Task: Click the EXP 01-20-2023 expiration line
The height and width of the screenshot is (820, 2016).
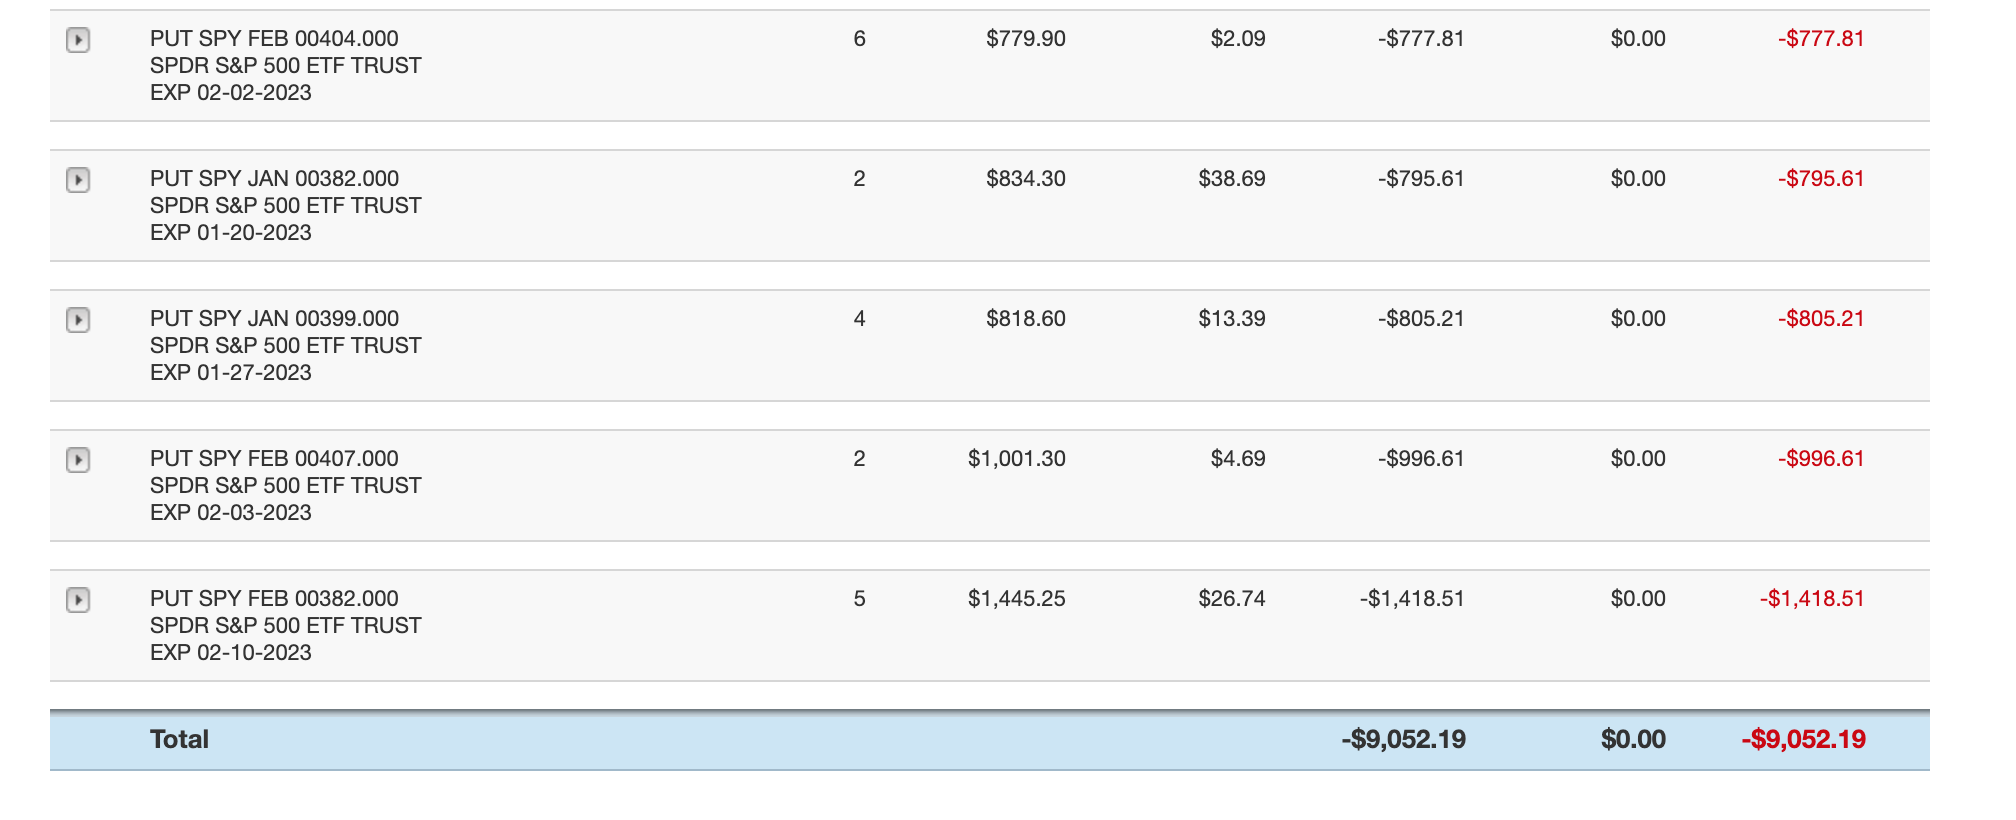Action: 231,233
